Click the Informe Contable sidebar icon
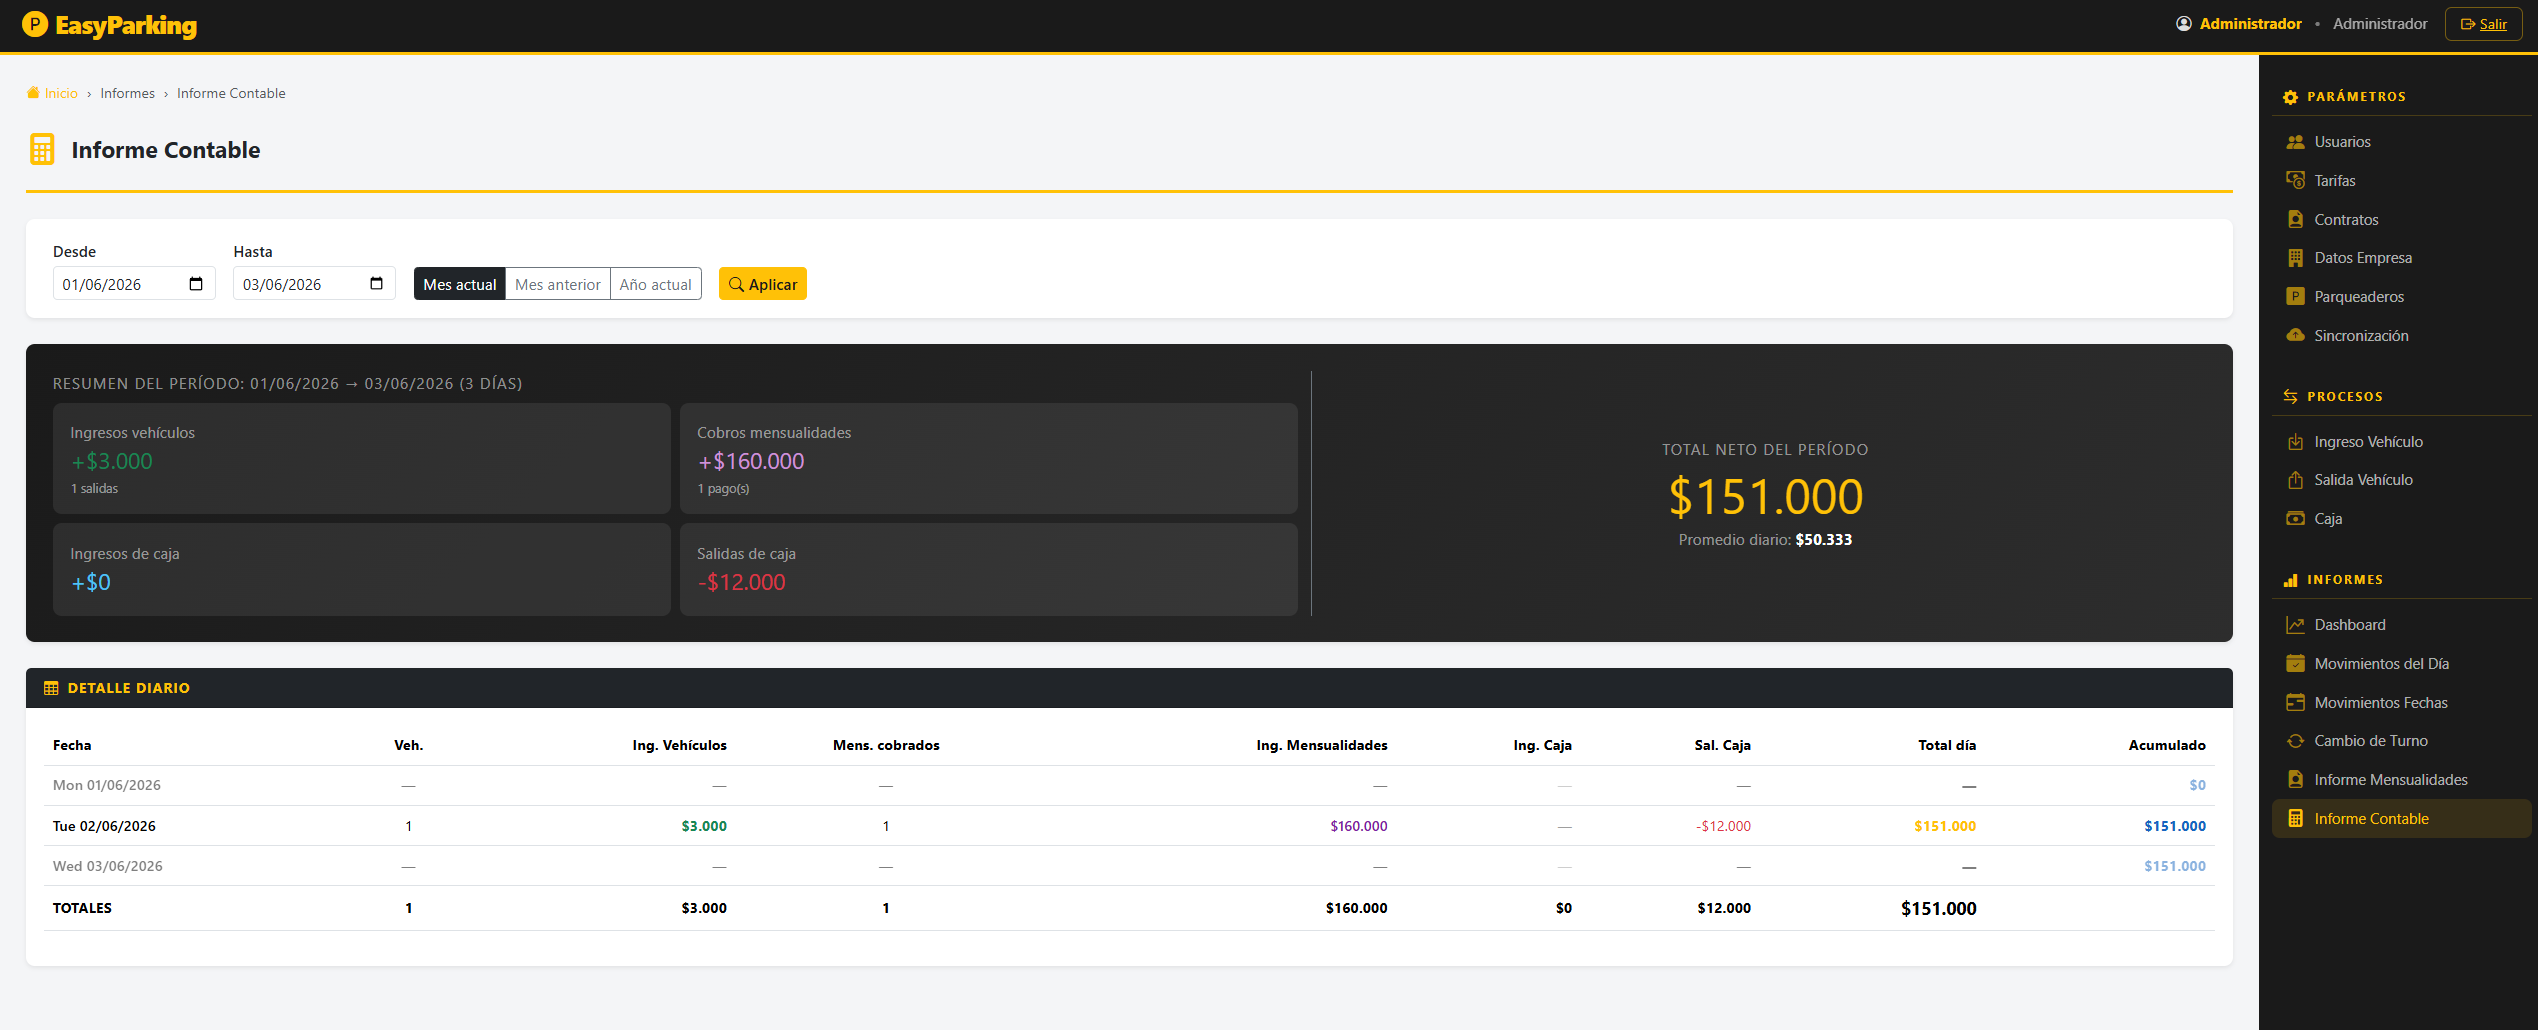Viewport: 2538px width, 1030px height. click(x=2296, y=819)
